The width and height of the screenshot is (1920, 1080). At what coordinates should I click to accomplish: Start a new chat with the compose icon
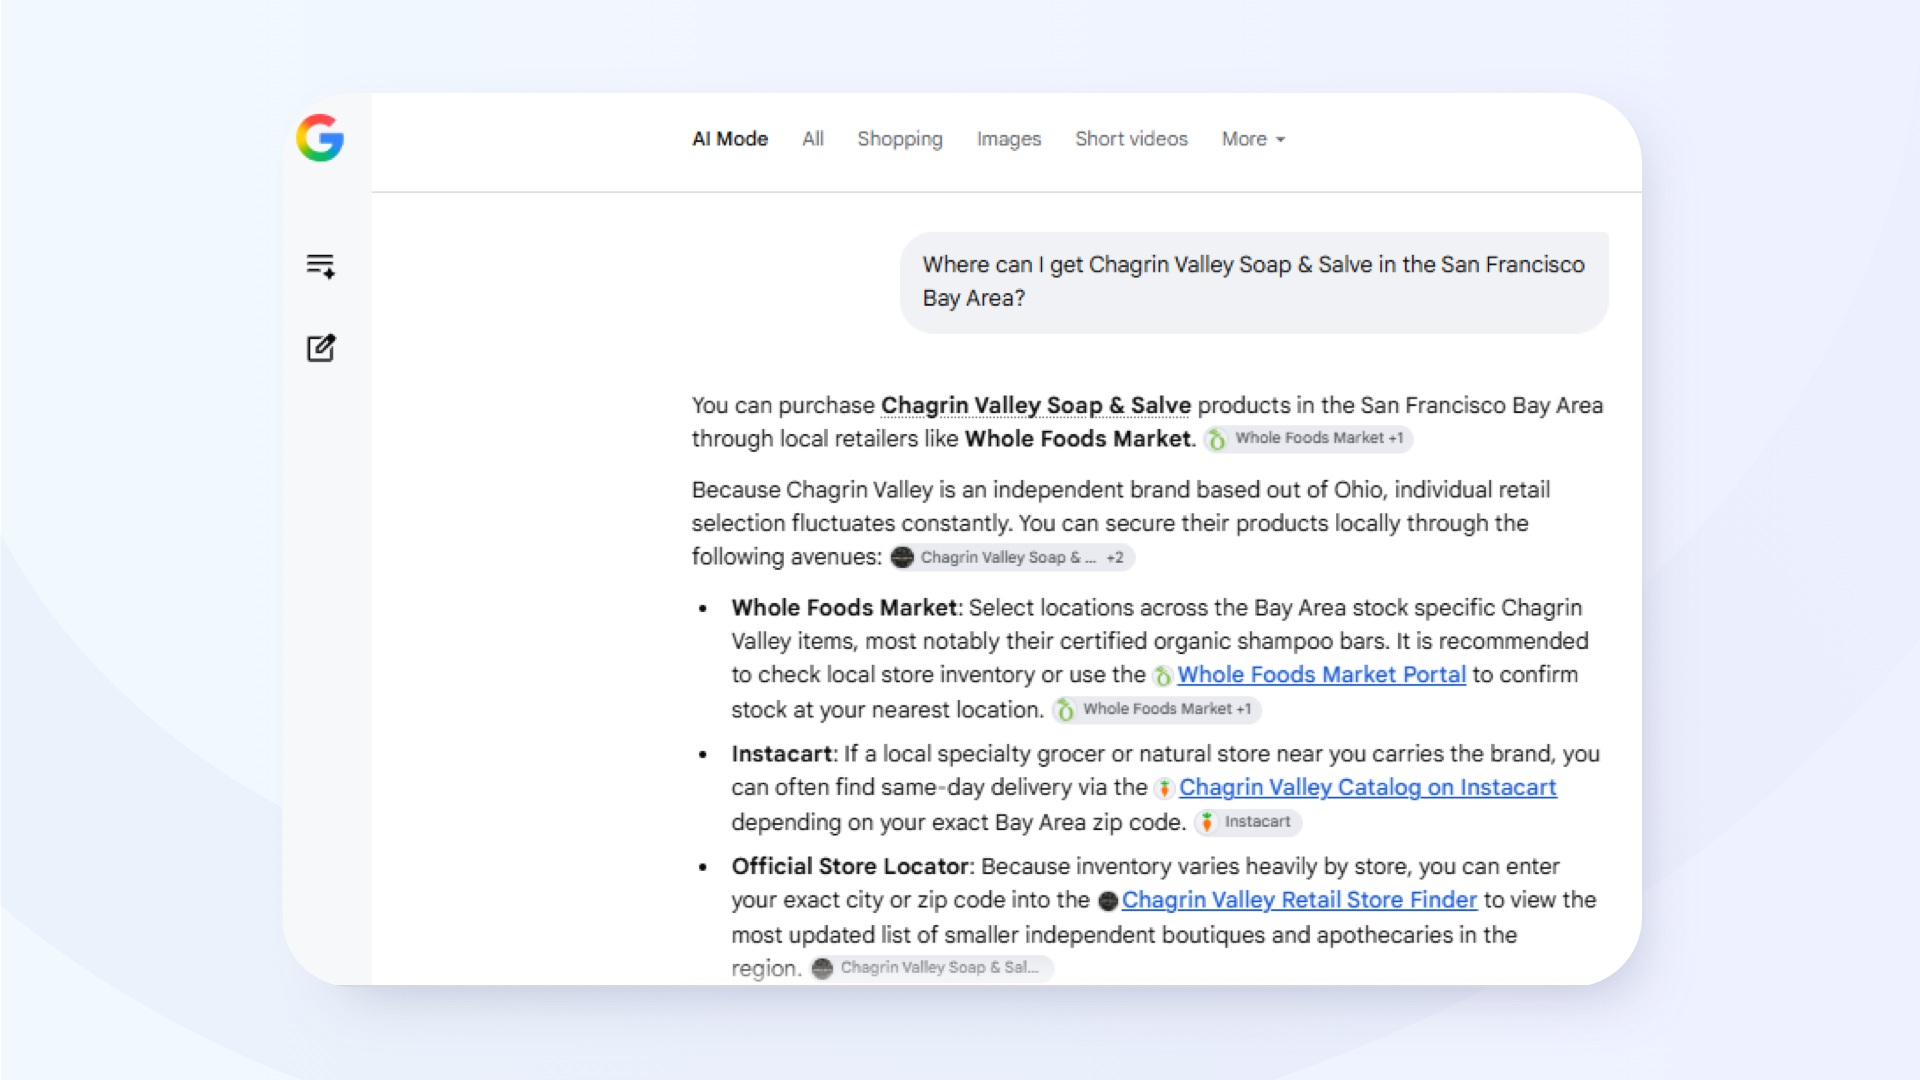pos(320,348)
